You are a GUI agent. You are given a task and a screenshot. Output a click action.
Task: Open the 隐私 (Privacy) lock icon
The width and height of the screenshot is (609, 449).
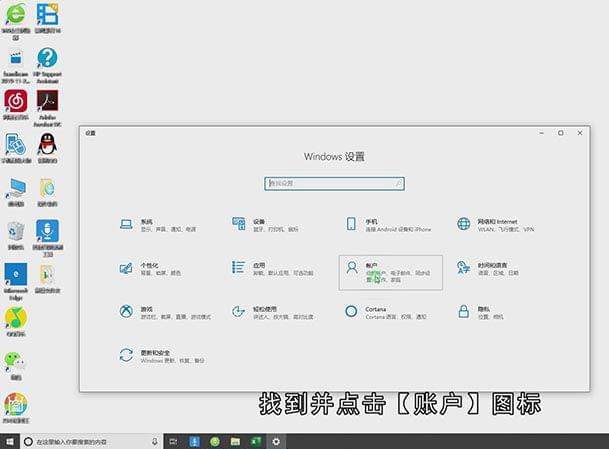click(x=463, y=312)
